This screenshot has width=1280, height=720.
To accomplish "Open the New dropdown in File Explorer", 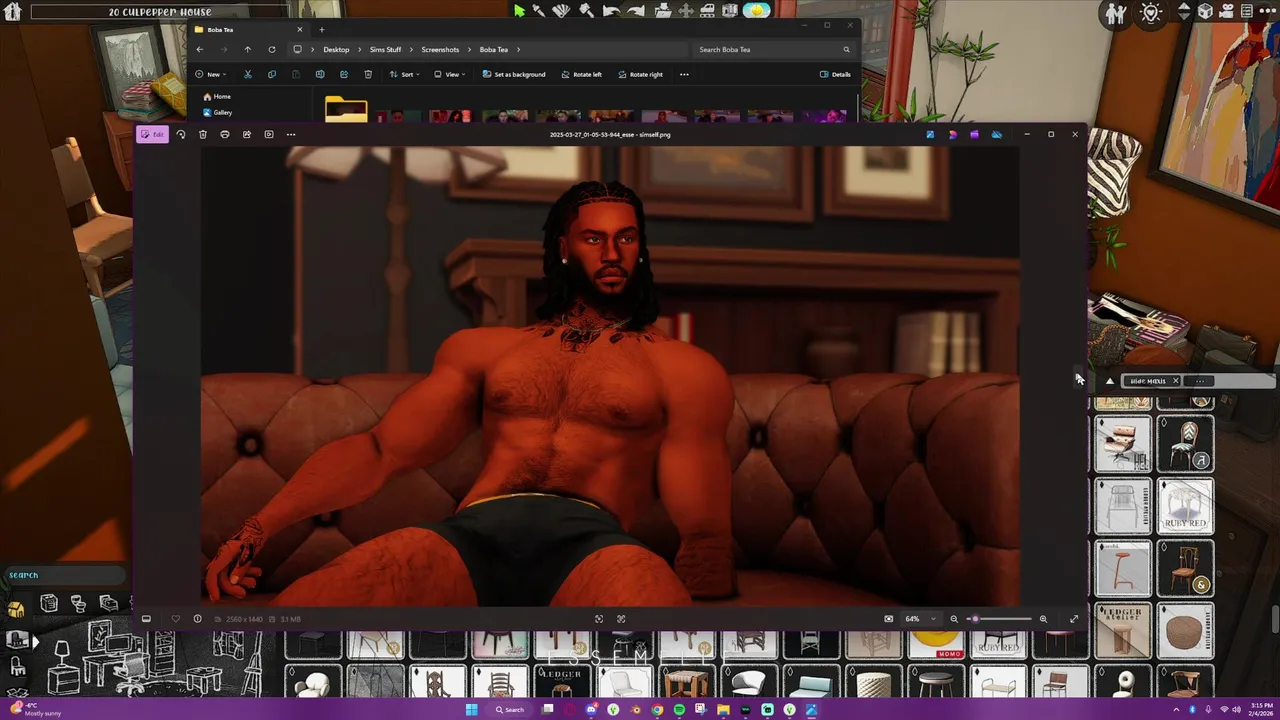I will click(x=211, y=74).
